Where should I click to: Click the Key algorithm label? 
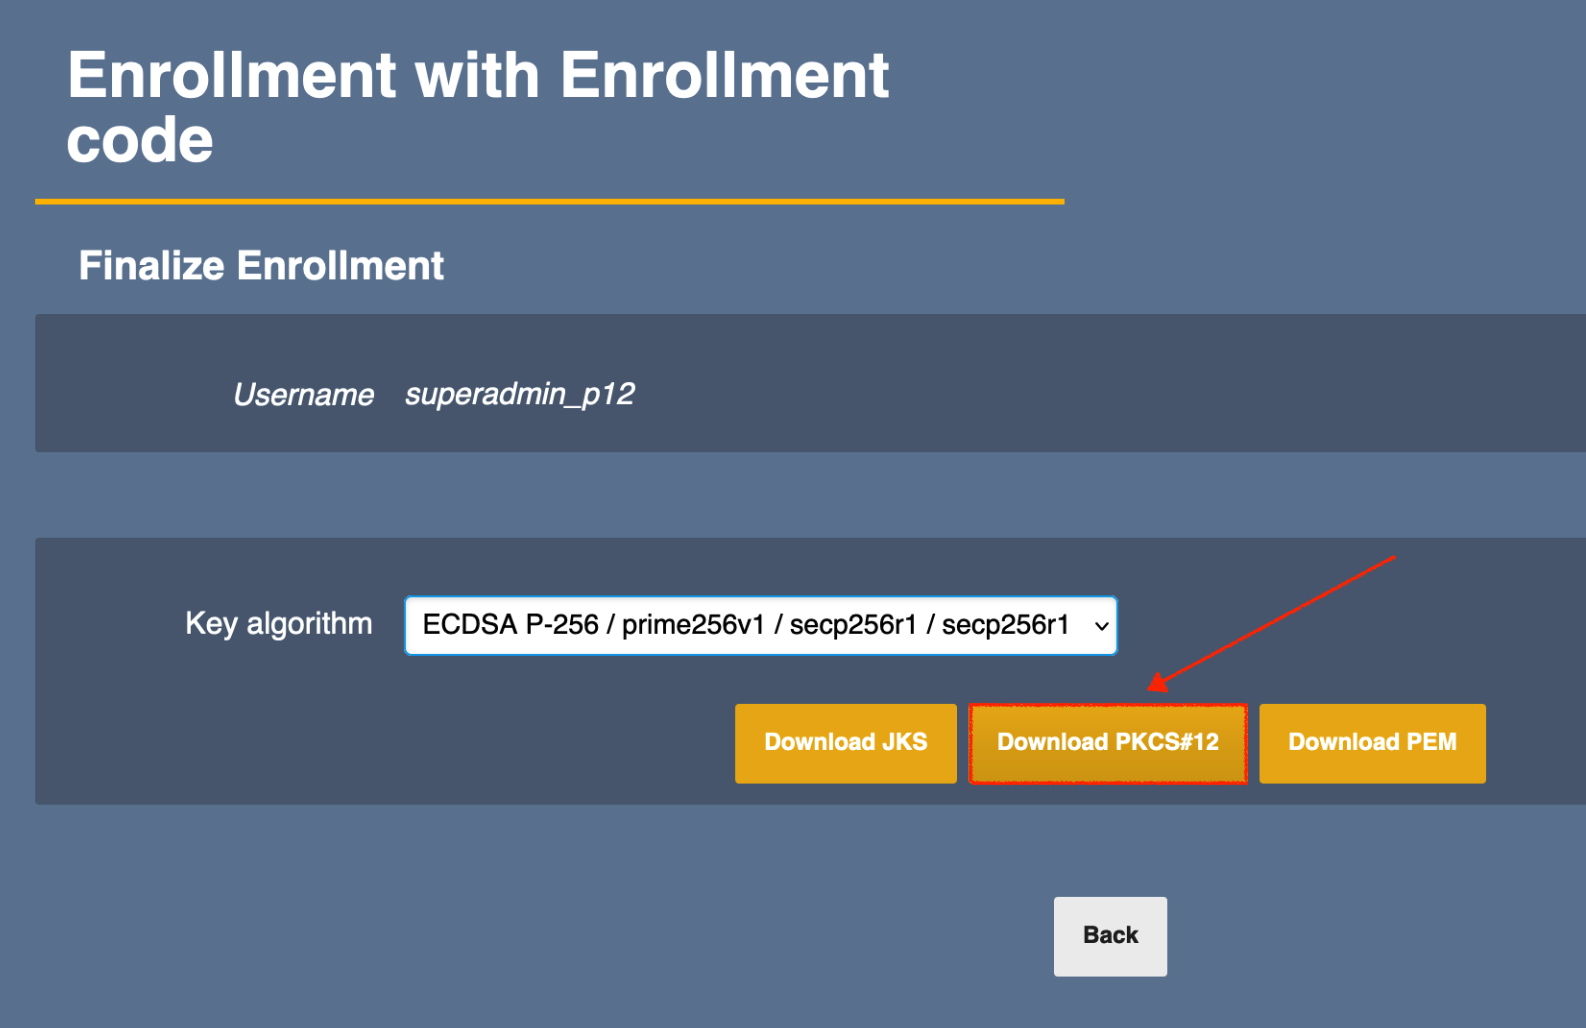pos(278,624)
